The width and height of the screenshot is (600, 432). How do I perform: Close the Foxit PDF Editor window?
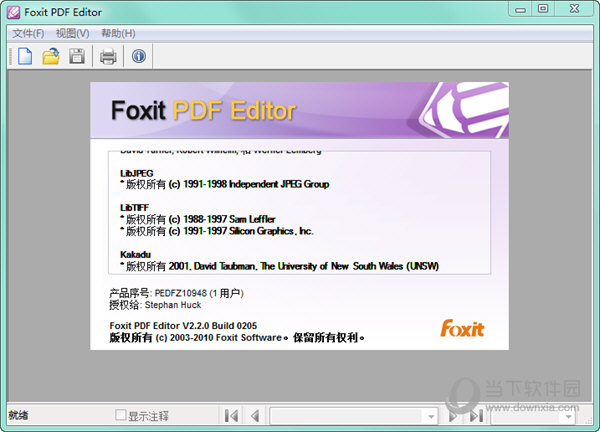point(574,9)
